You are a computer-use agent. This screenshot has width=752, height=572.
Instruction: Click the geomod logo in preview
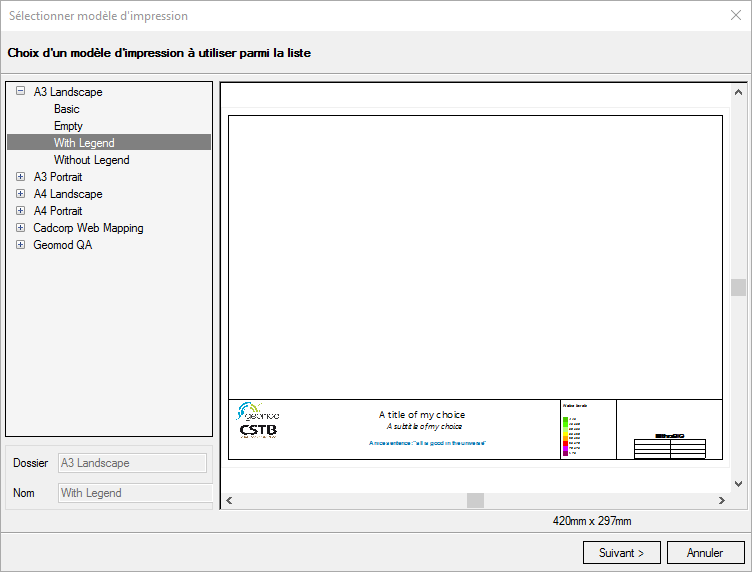coord(258,411)
